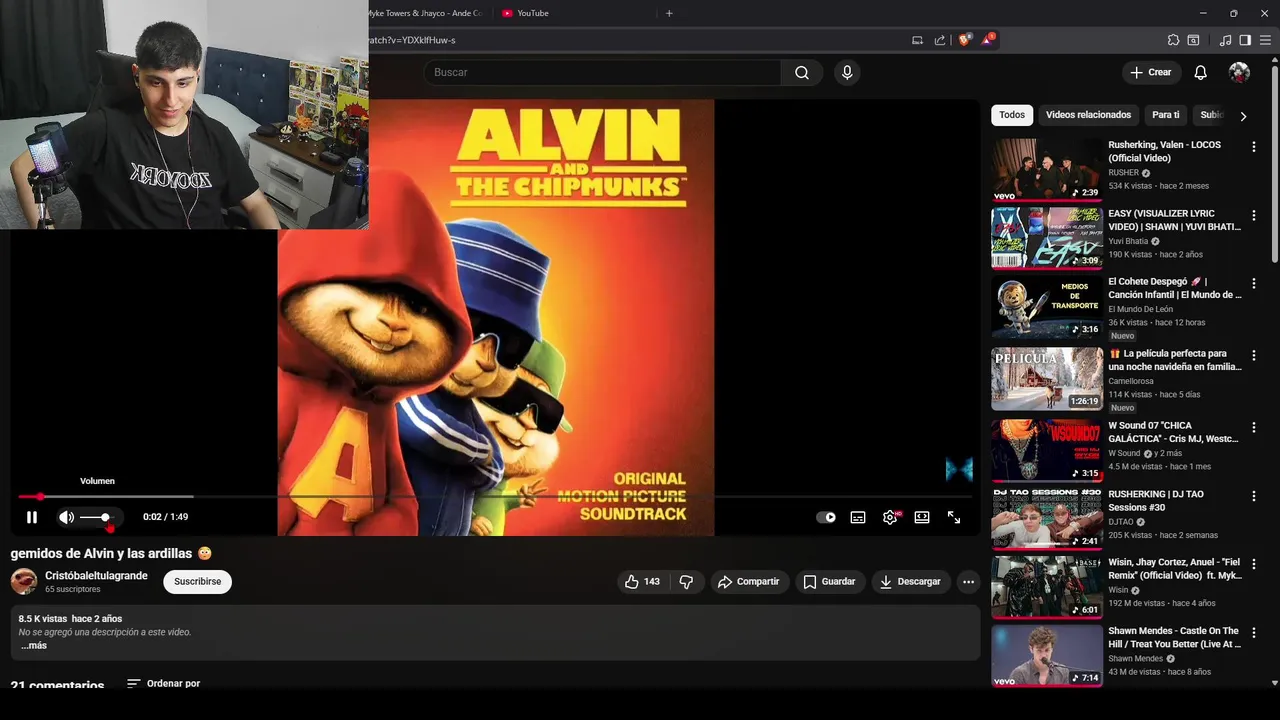Open the Cristóbaleltulagrande channel avatar

24,581
